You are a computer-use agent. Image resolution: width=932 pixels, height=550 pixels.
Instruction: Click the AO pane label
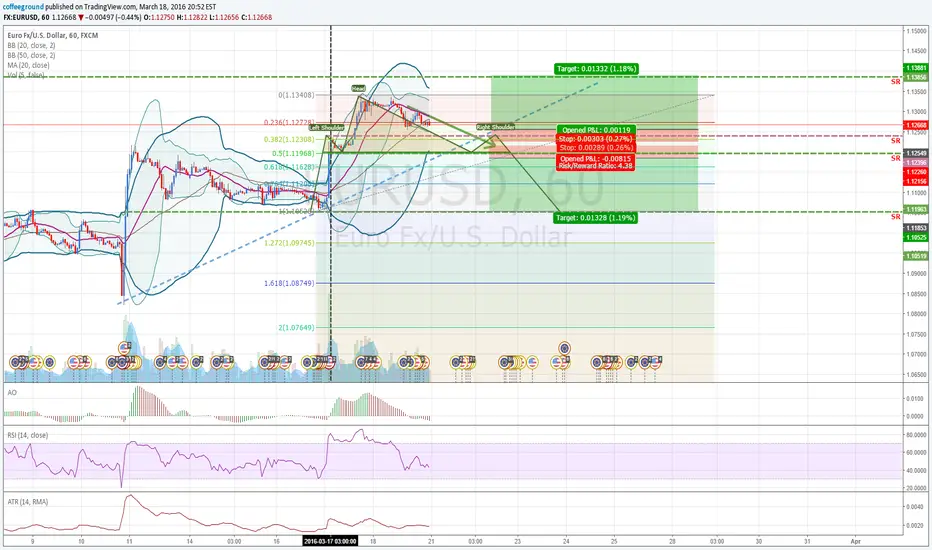coord(12,392)
